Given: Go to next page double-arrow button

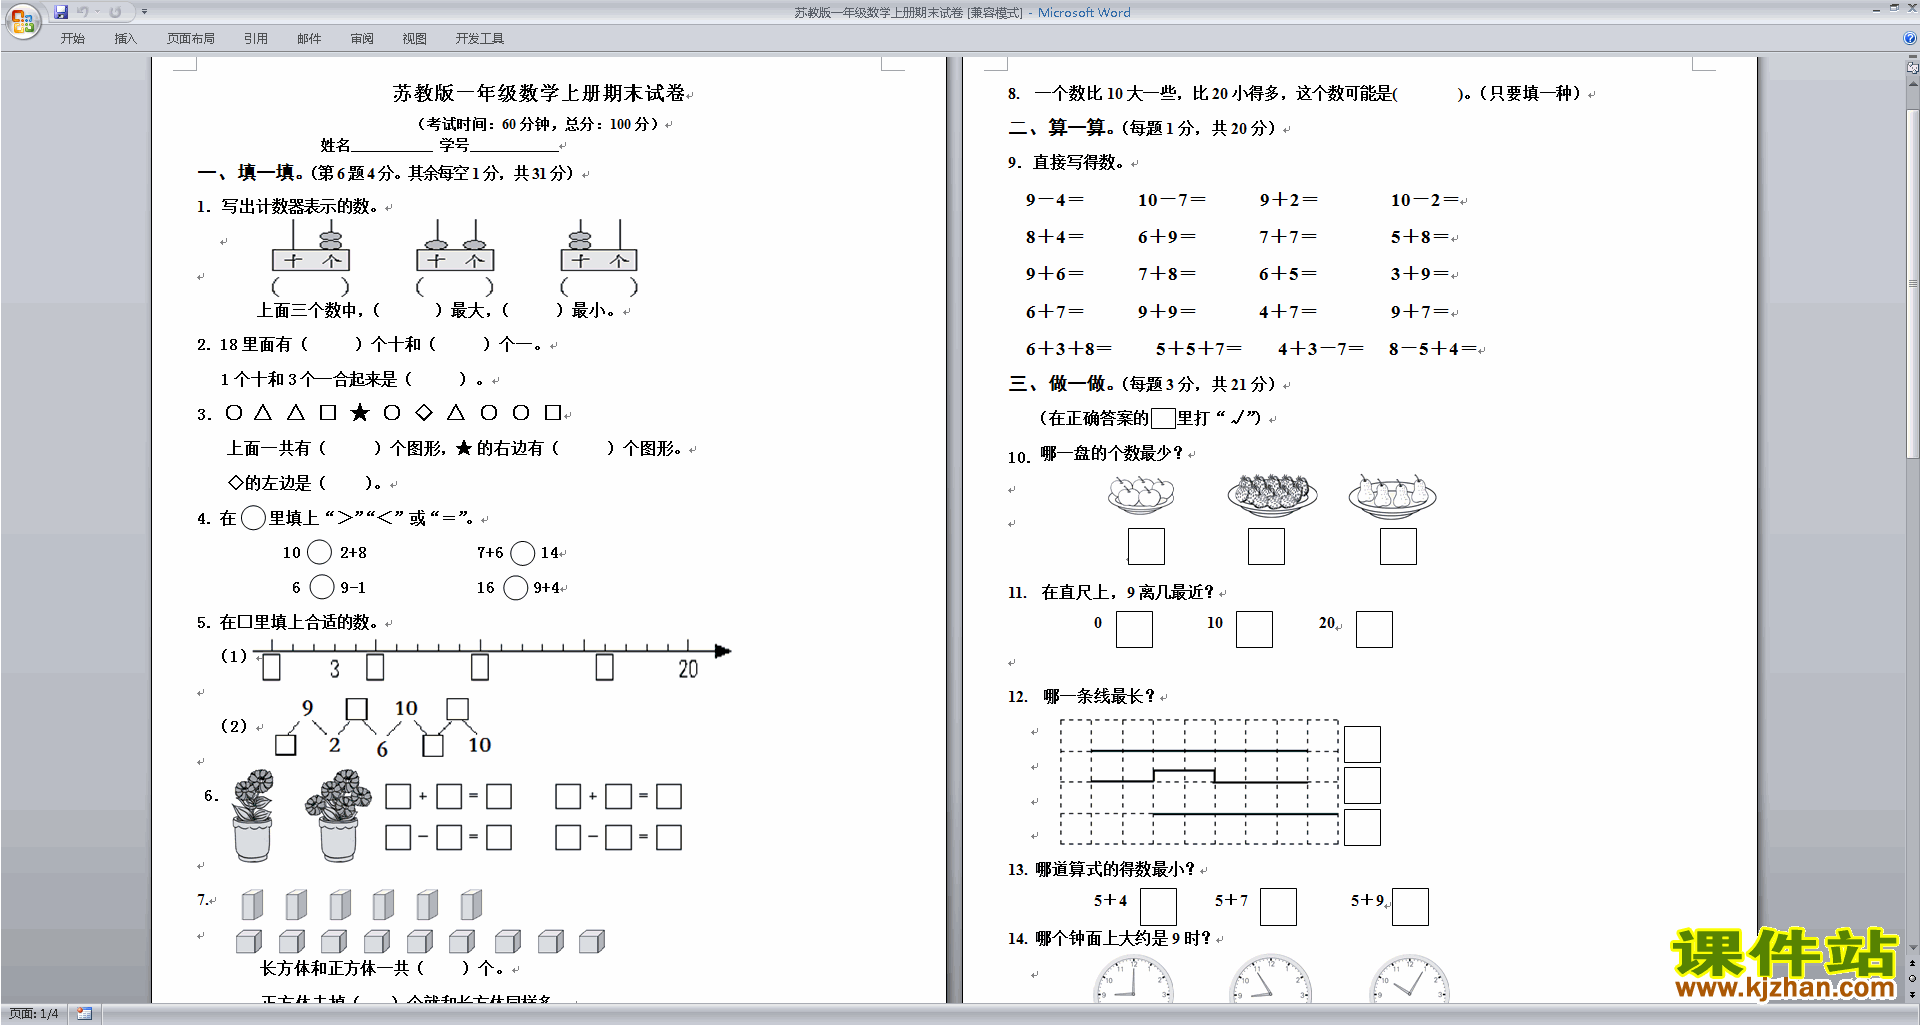Looking at the screenshot, I should 1913,994.
